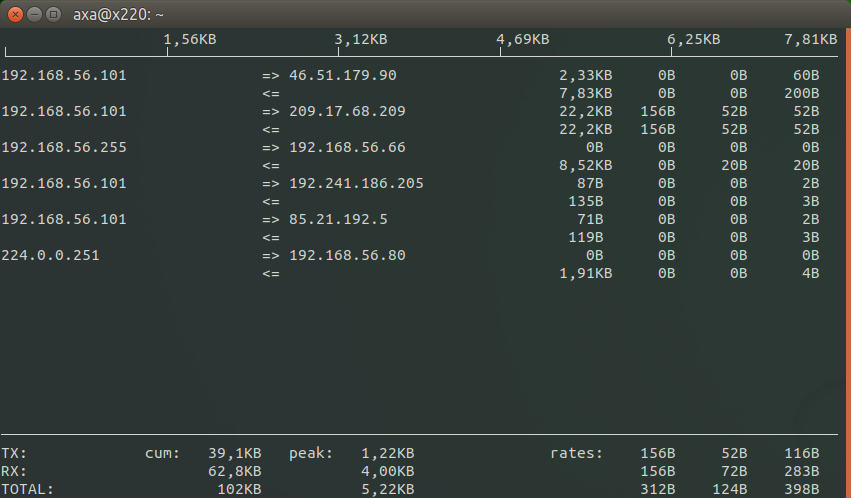
Task: Click the 119B received value
Action: [586, 237]
